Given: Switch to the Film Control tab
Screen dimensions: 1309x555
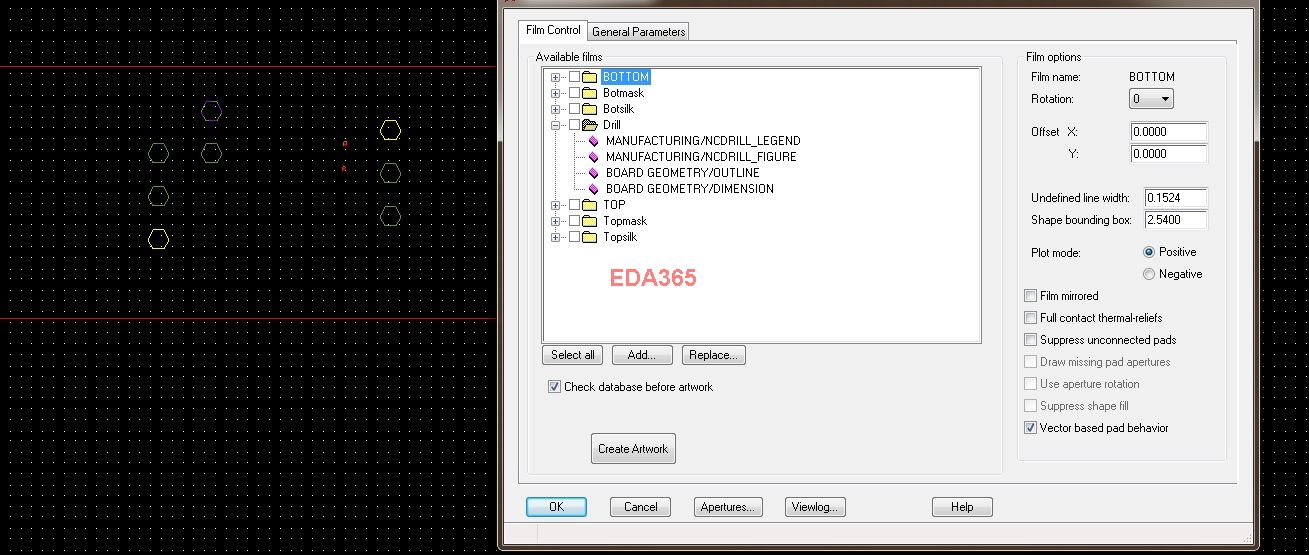Looking at the screenshot, I should coord(553,30).
